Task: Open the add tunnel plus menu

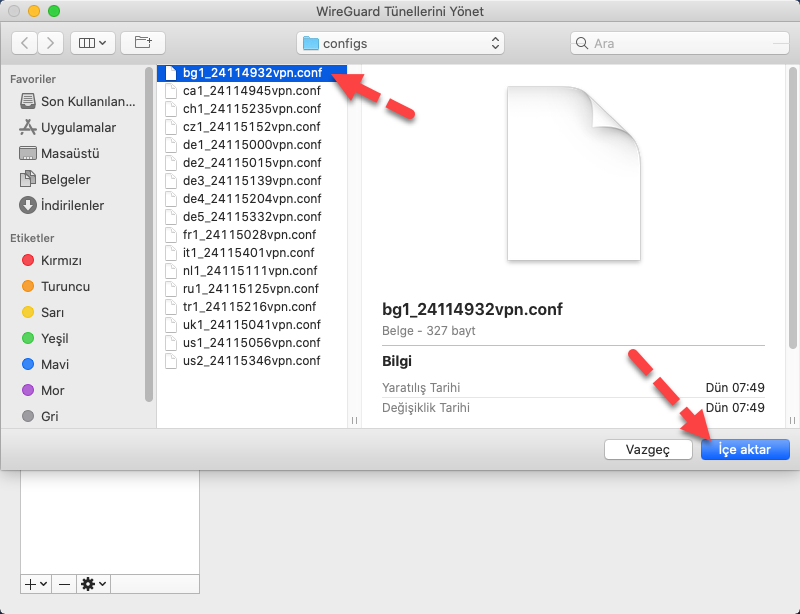Action: point(36,584)
